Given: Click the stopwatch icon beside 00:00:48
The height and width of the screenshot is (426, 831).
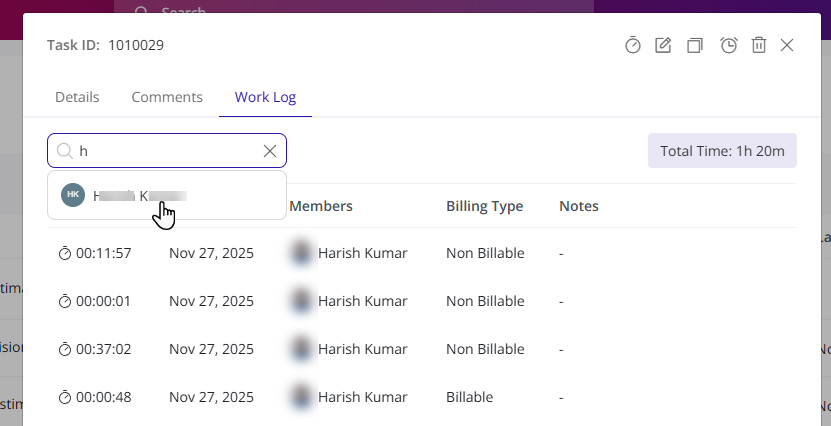Looking at the screenshot, I should click(x=65, y=398).
